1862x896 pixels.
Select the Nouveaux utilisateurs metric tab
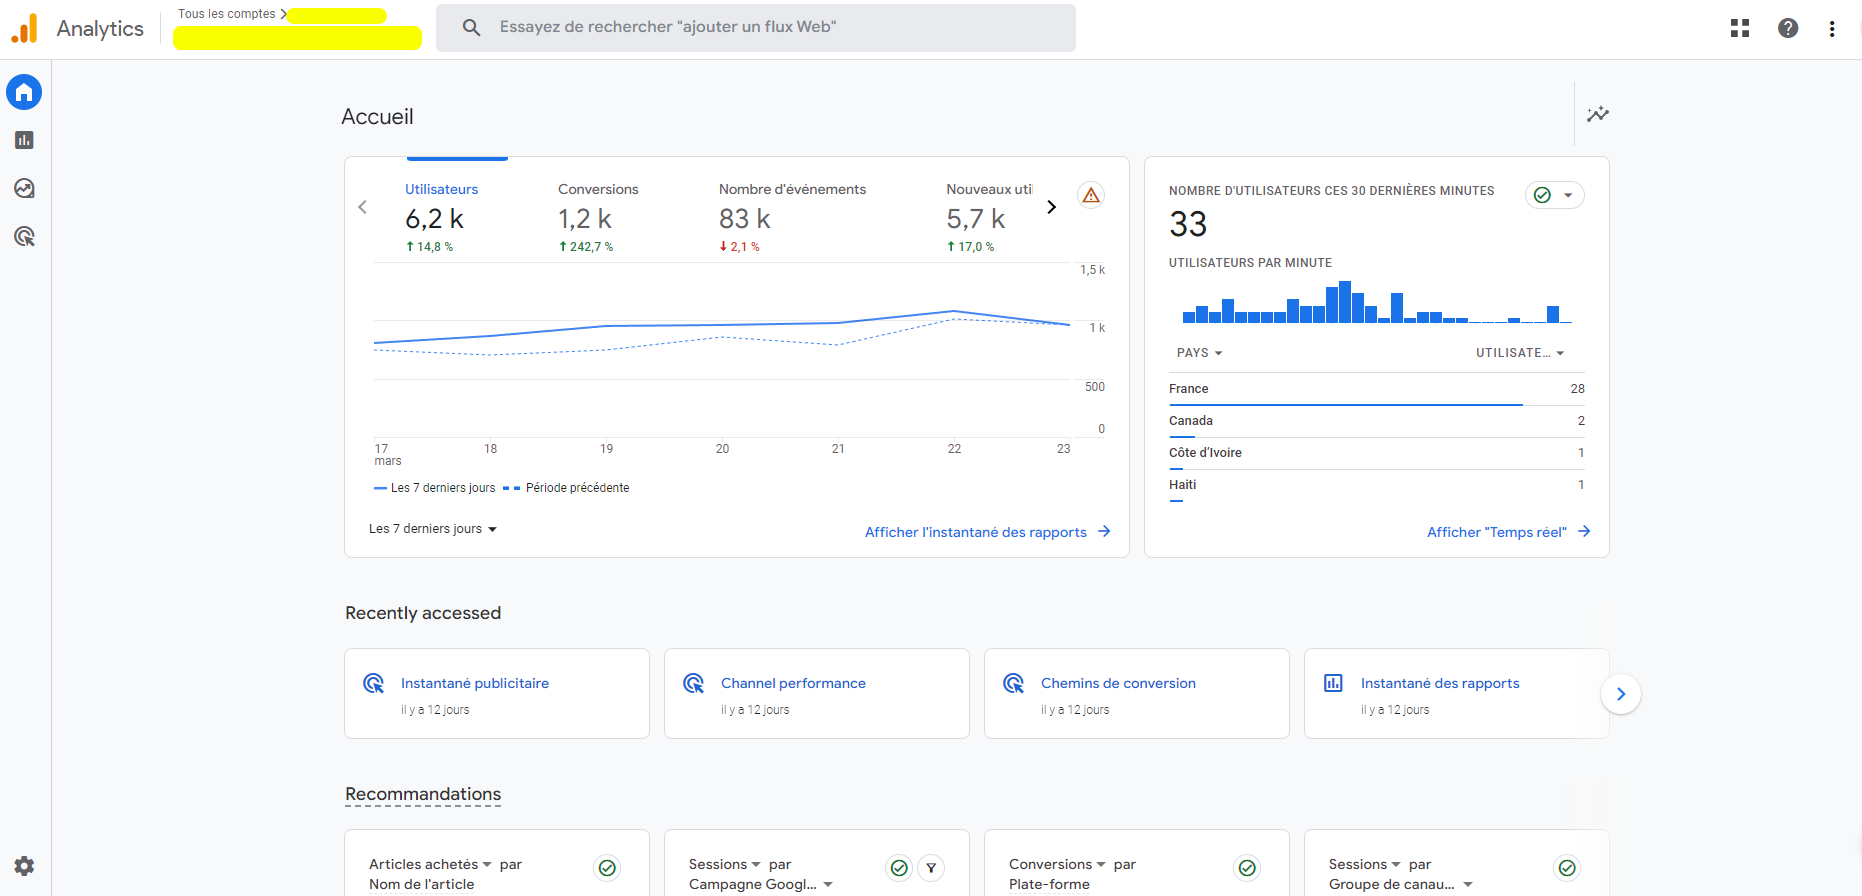click(988, 217)
